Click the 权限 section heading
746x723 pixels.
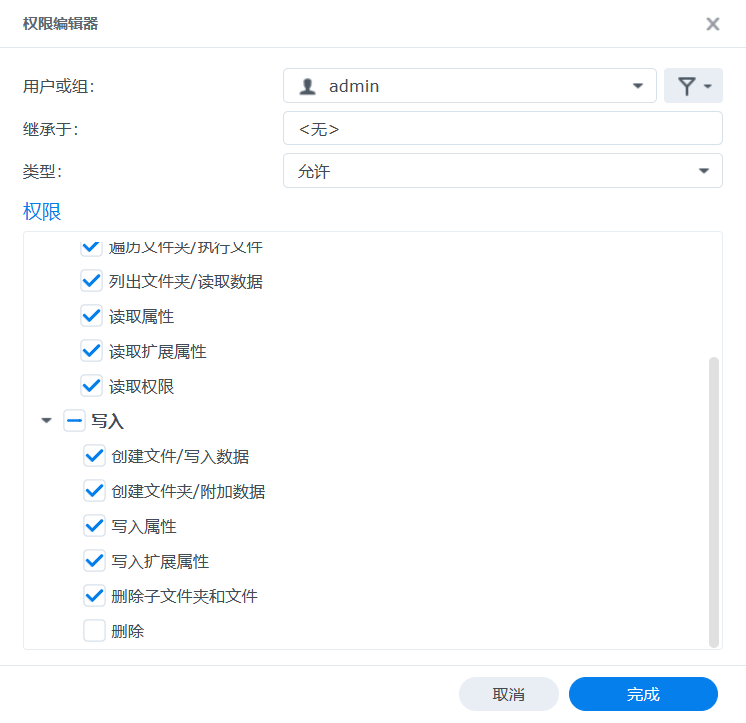[x=42, y=212]
